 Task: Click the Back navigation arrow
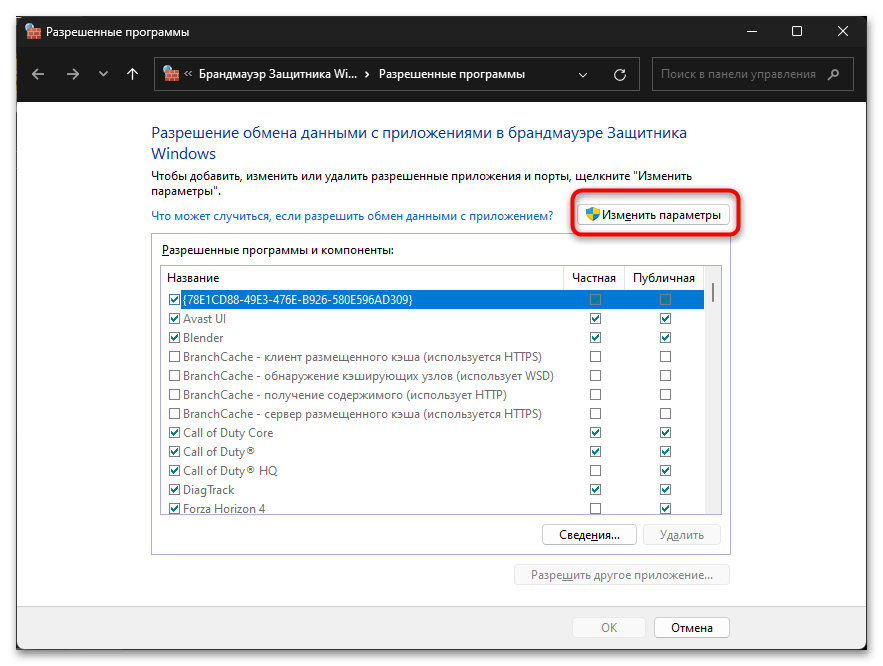coord(38,75)
